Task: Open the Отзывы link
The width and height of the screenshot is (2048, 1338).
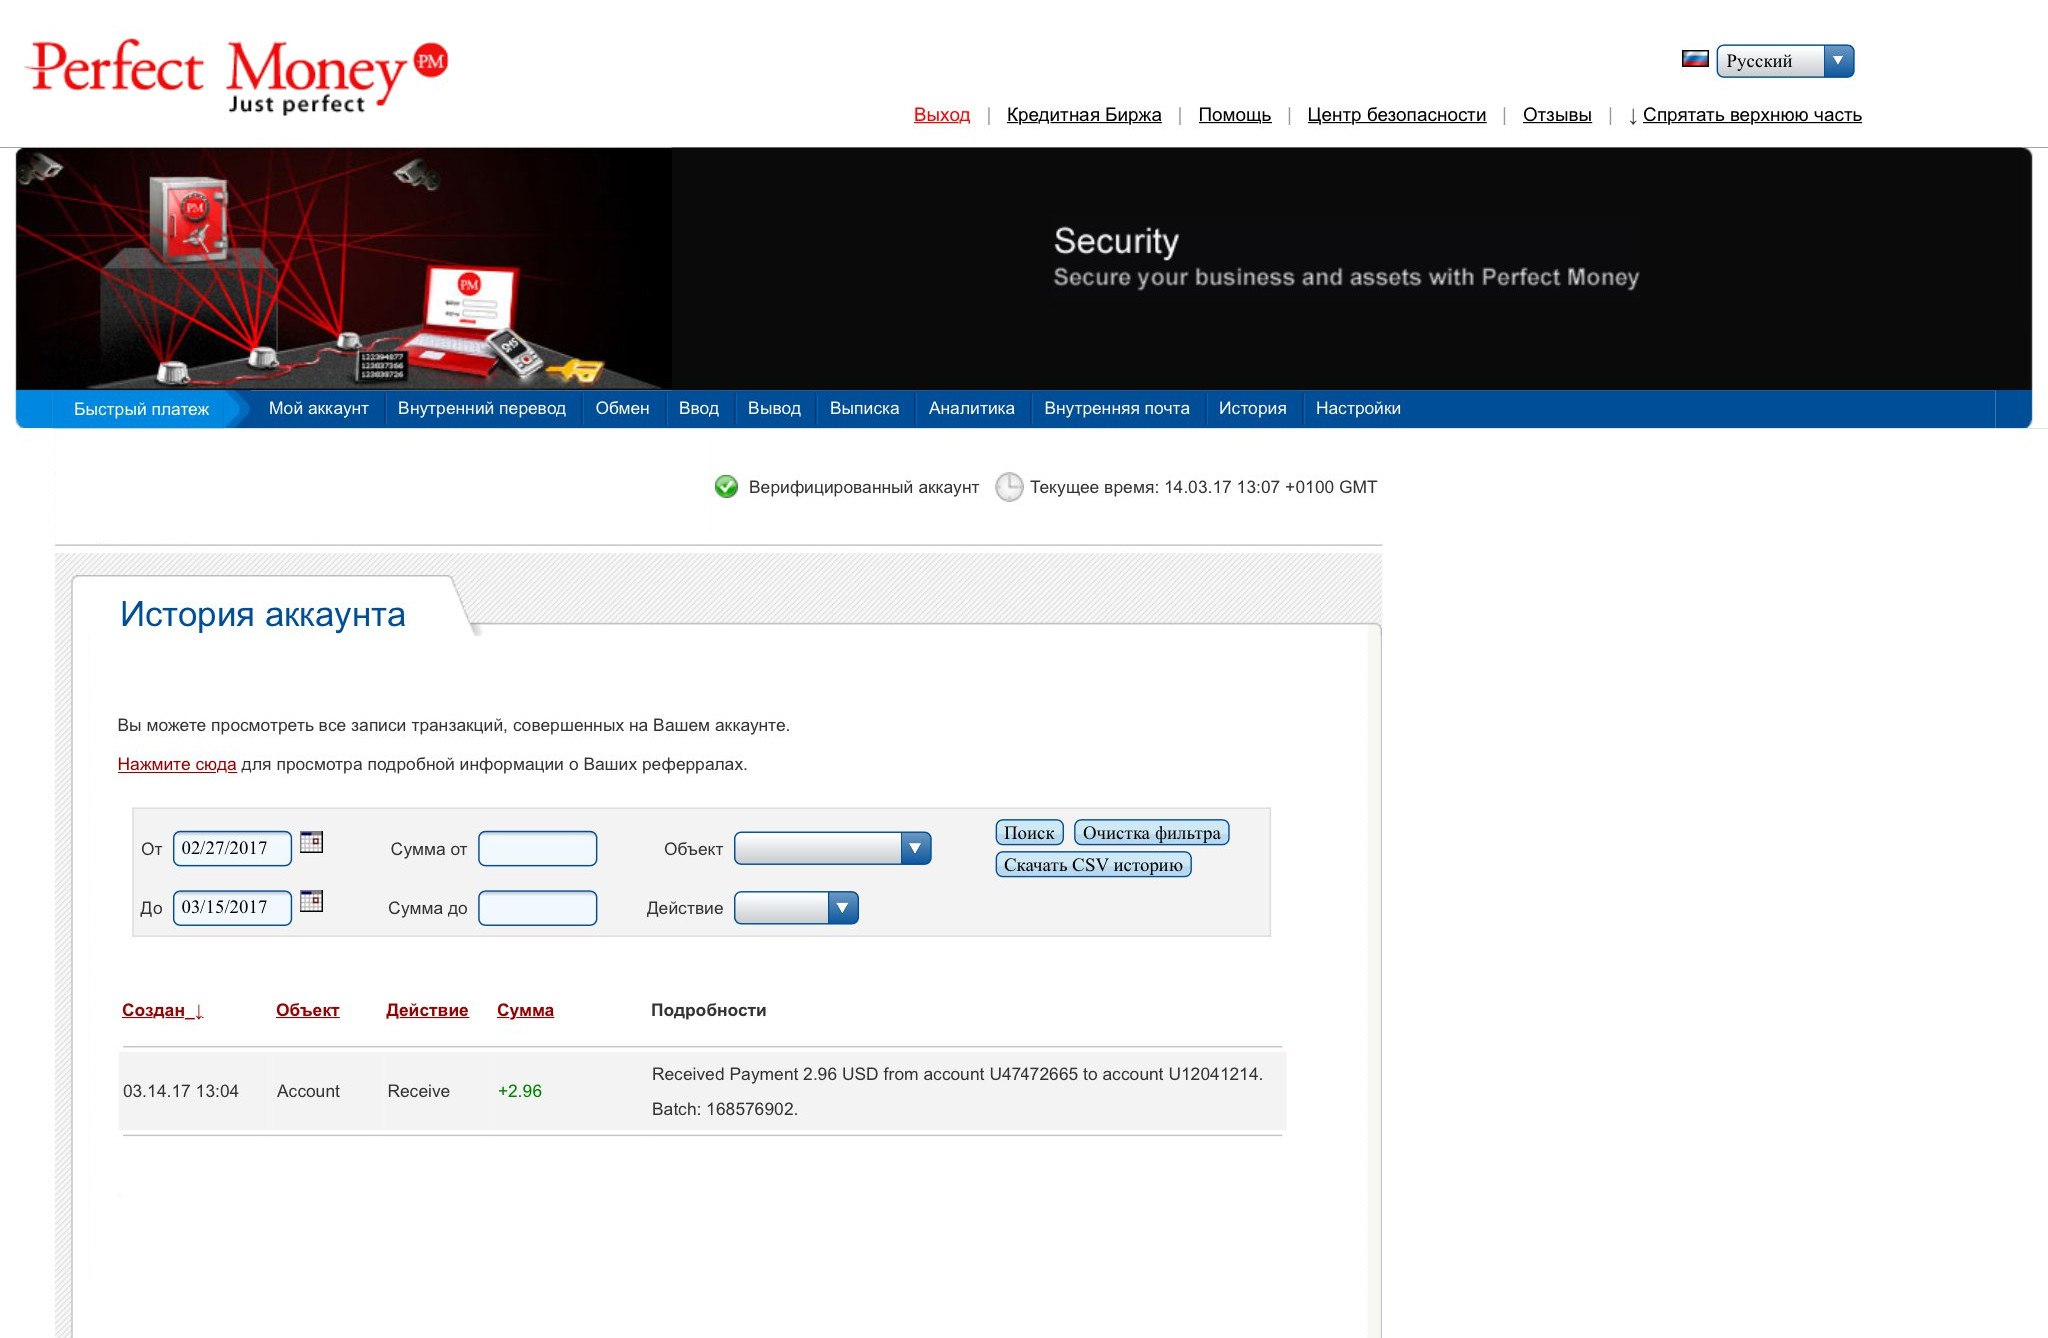Action: point(1557,115)
